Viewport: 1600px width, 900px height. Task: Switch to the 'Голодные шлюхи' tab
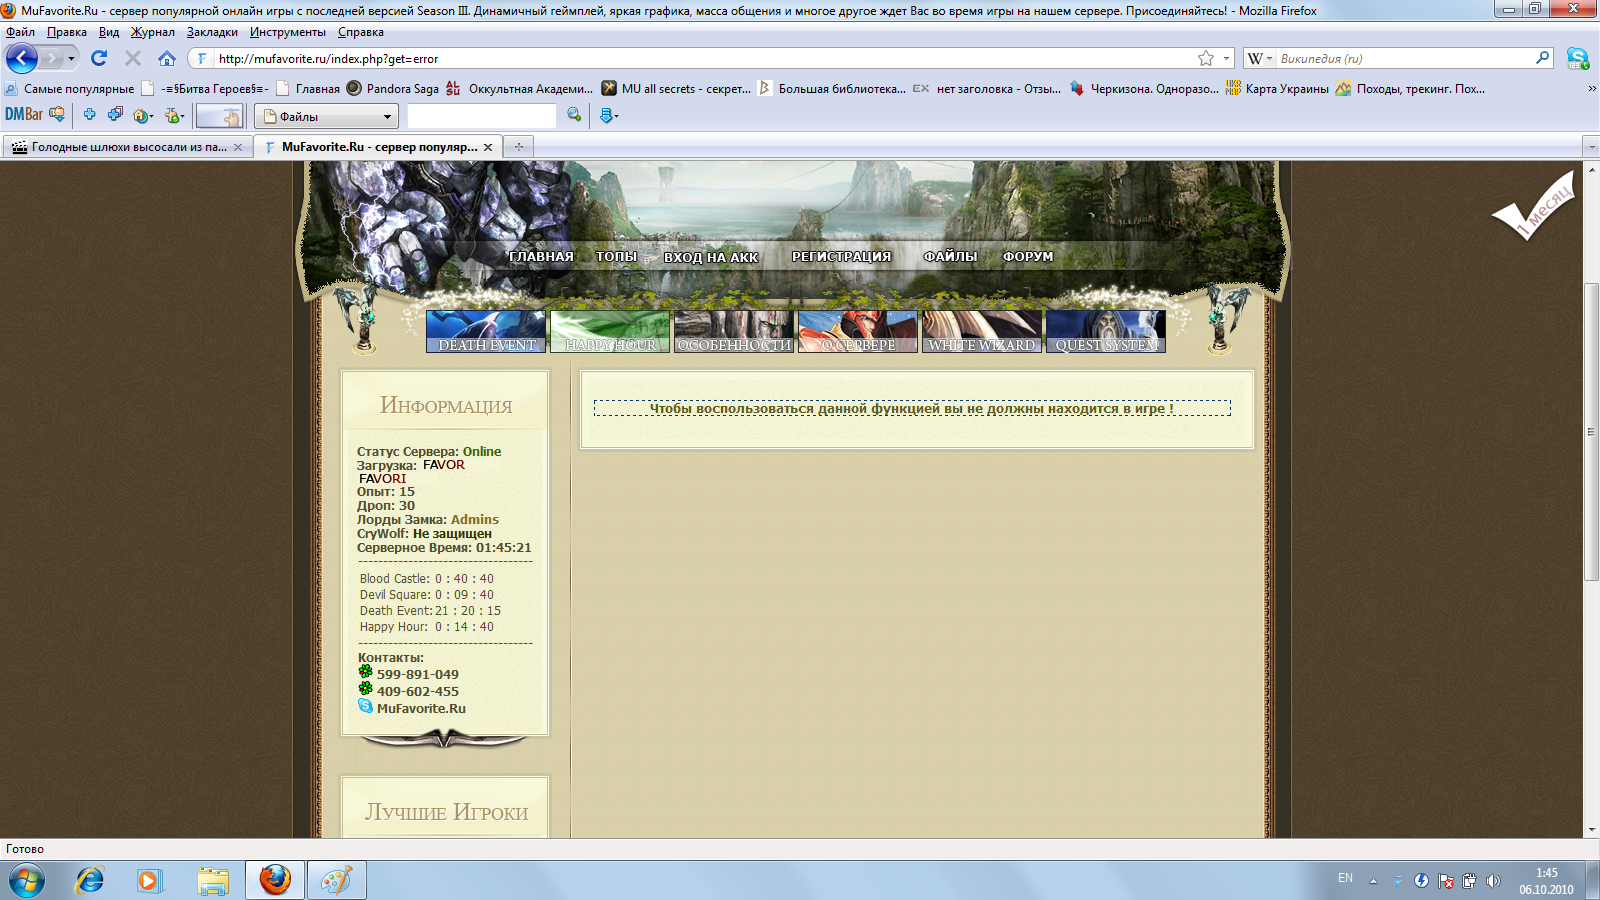click(x=126, y=147)
